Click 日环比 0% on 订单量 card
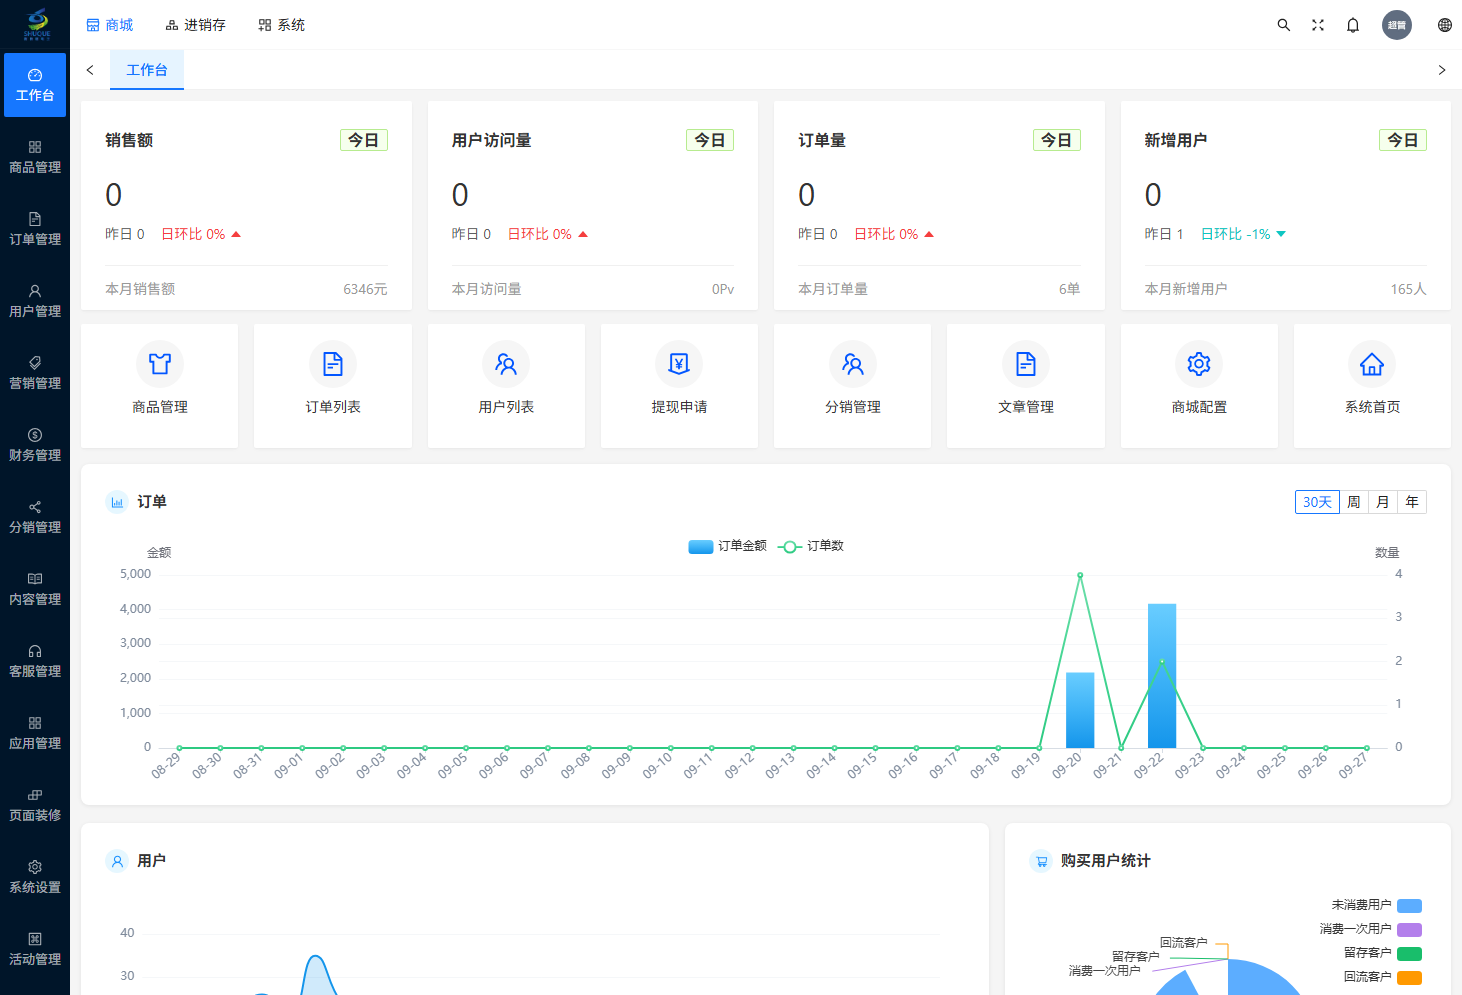This screenshot has height=995, width=1462. tap(894, 234)
